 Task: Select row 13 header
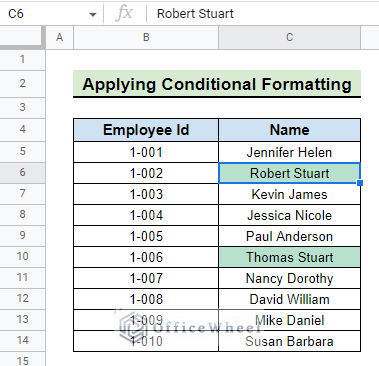click(x=22, y=320)
